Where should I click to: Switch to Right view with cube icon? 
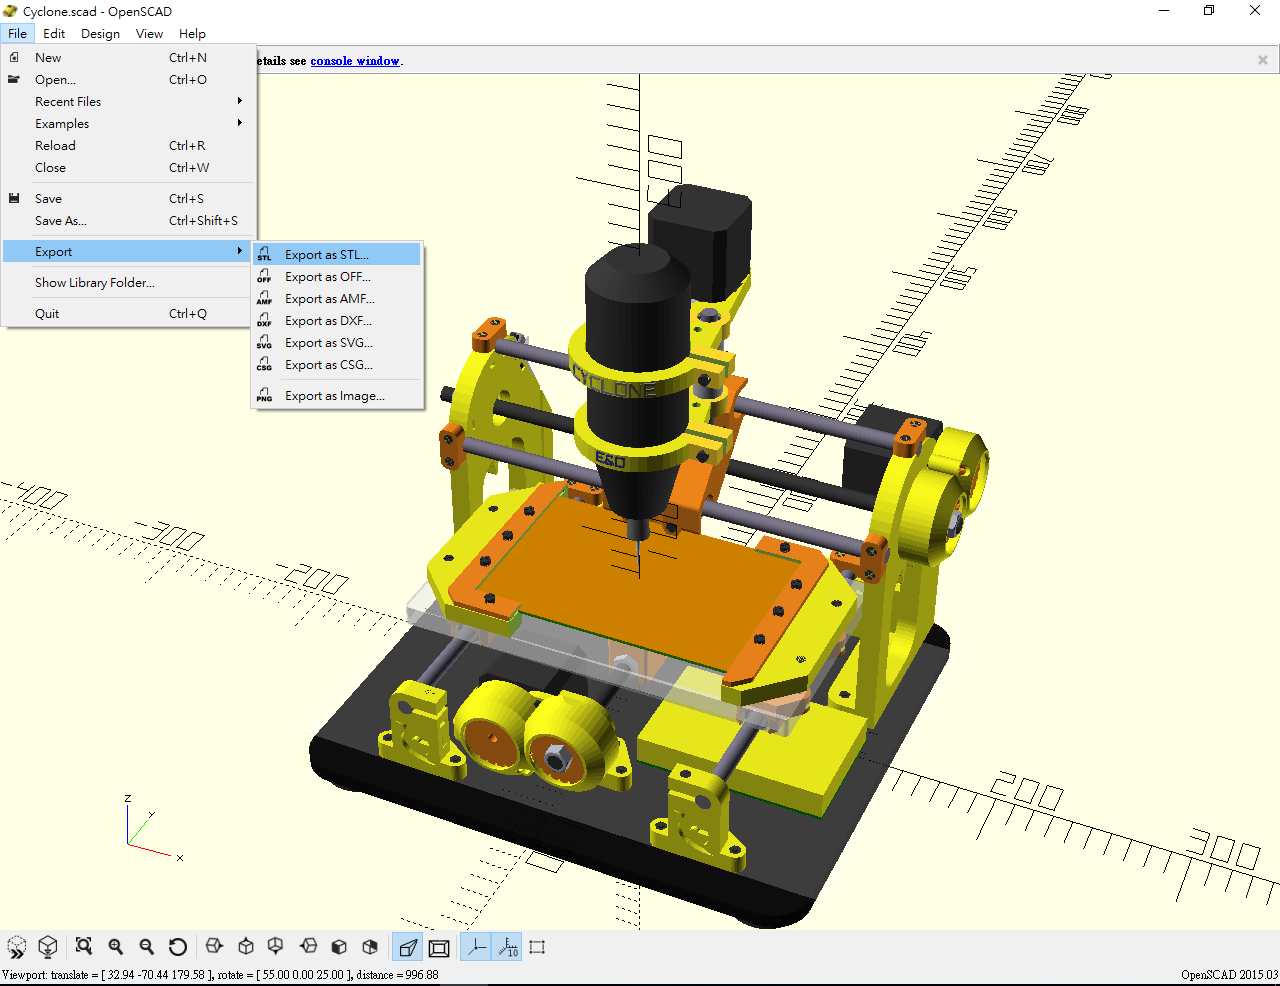click(214, 947)
